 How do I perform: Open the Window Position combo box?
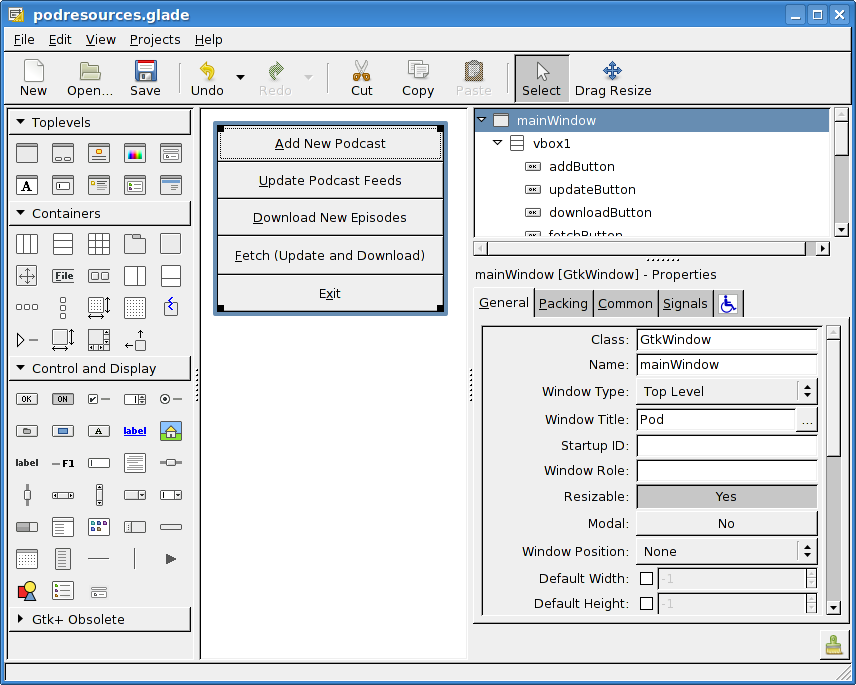726,551
